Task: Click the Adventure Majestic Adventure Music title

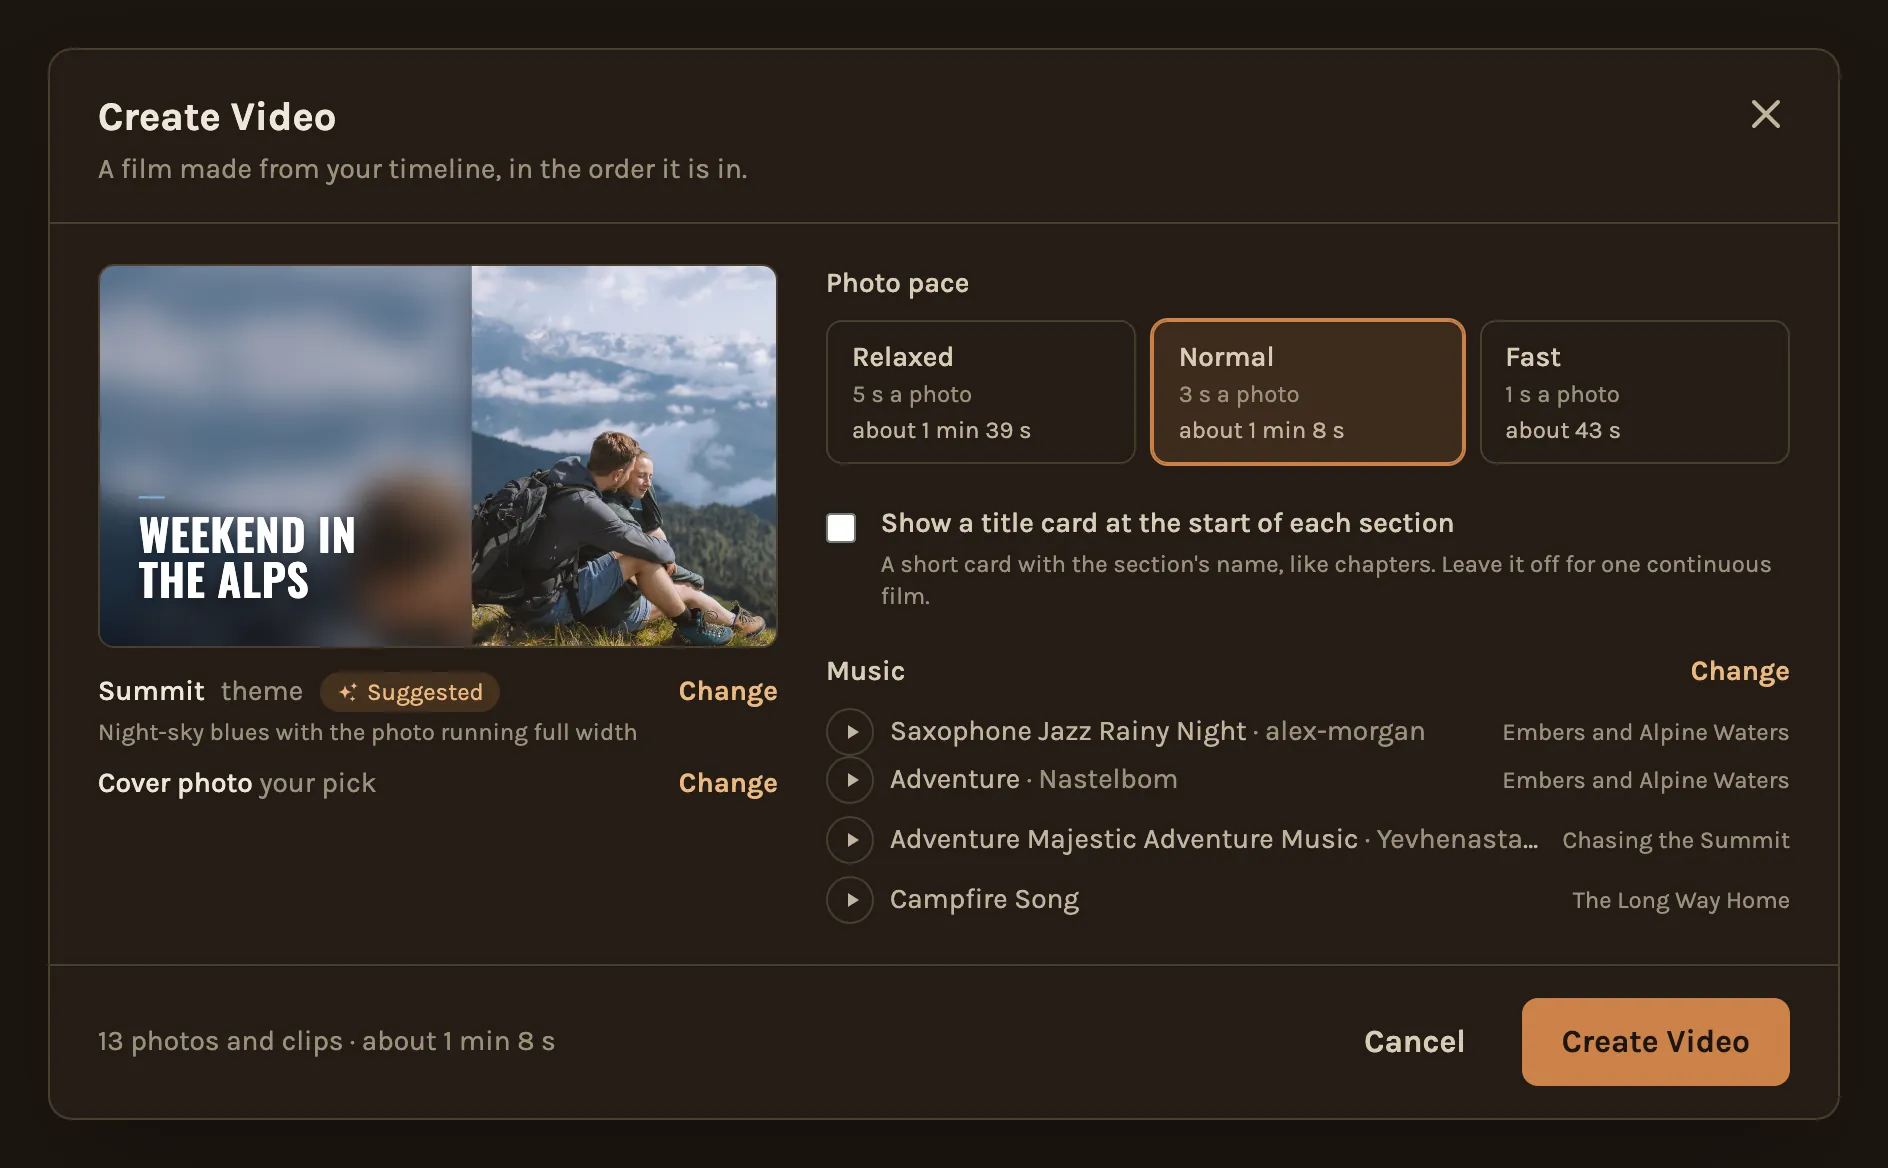Action: click(1124, 840)
